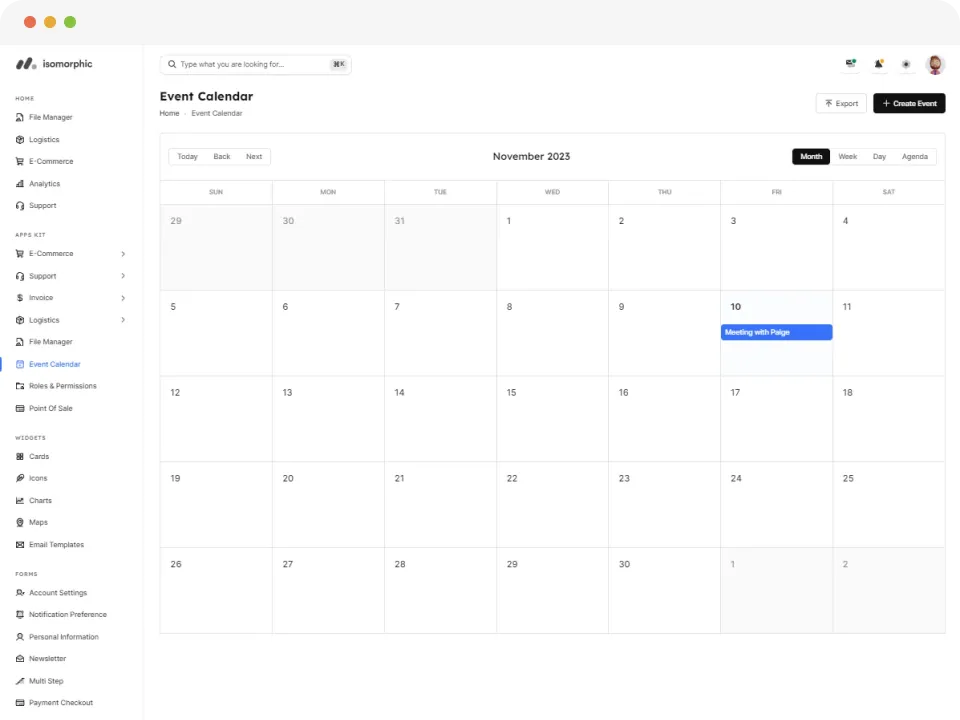Open the Maps pin icon

tap(20, 522)
